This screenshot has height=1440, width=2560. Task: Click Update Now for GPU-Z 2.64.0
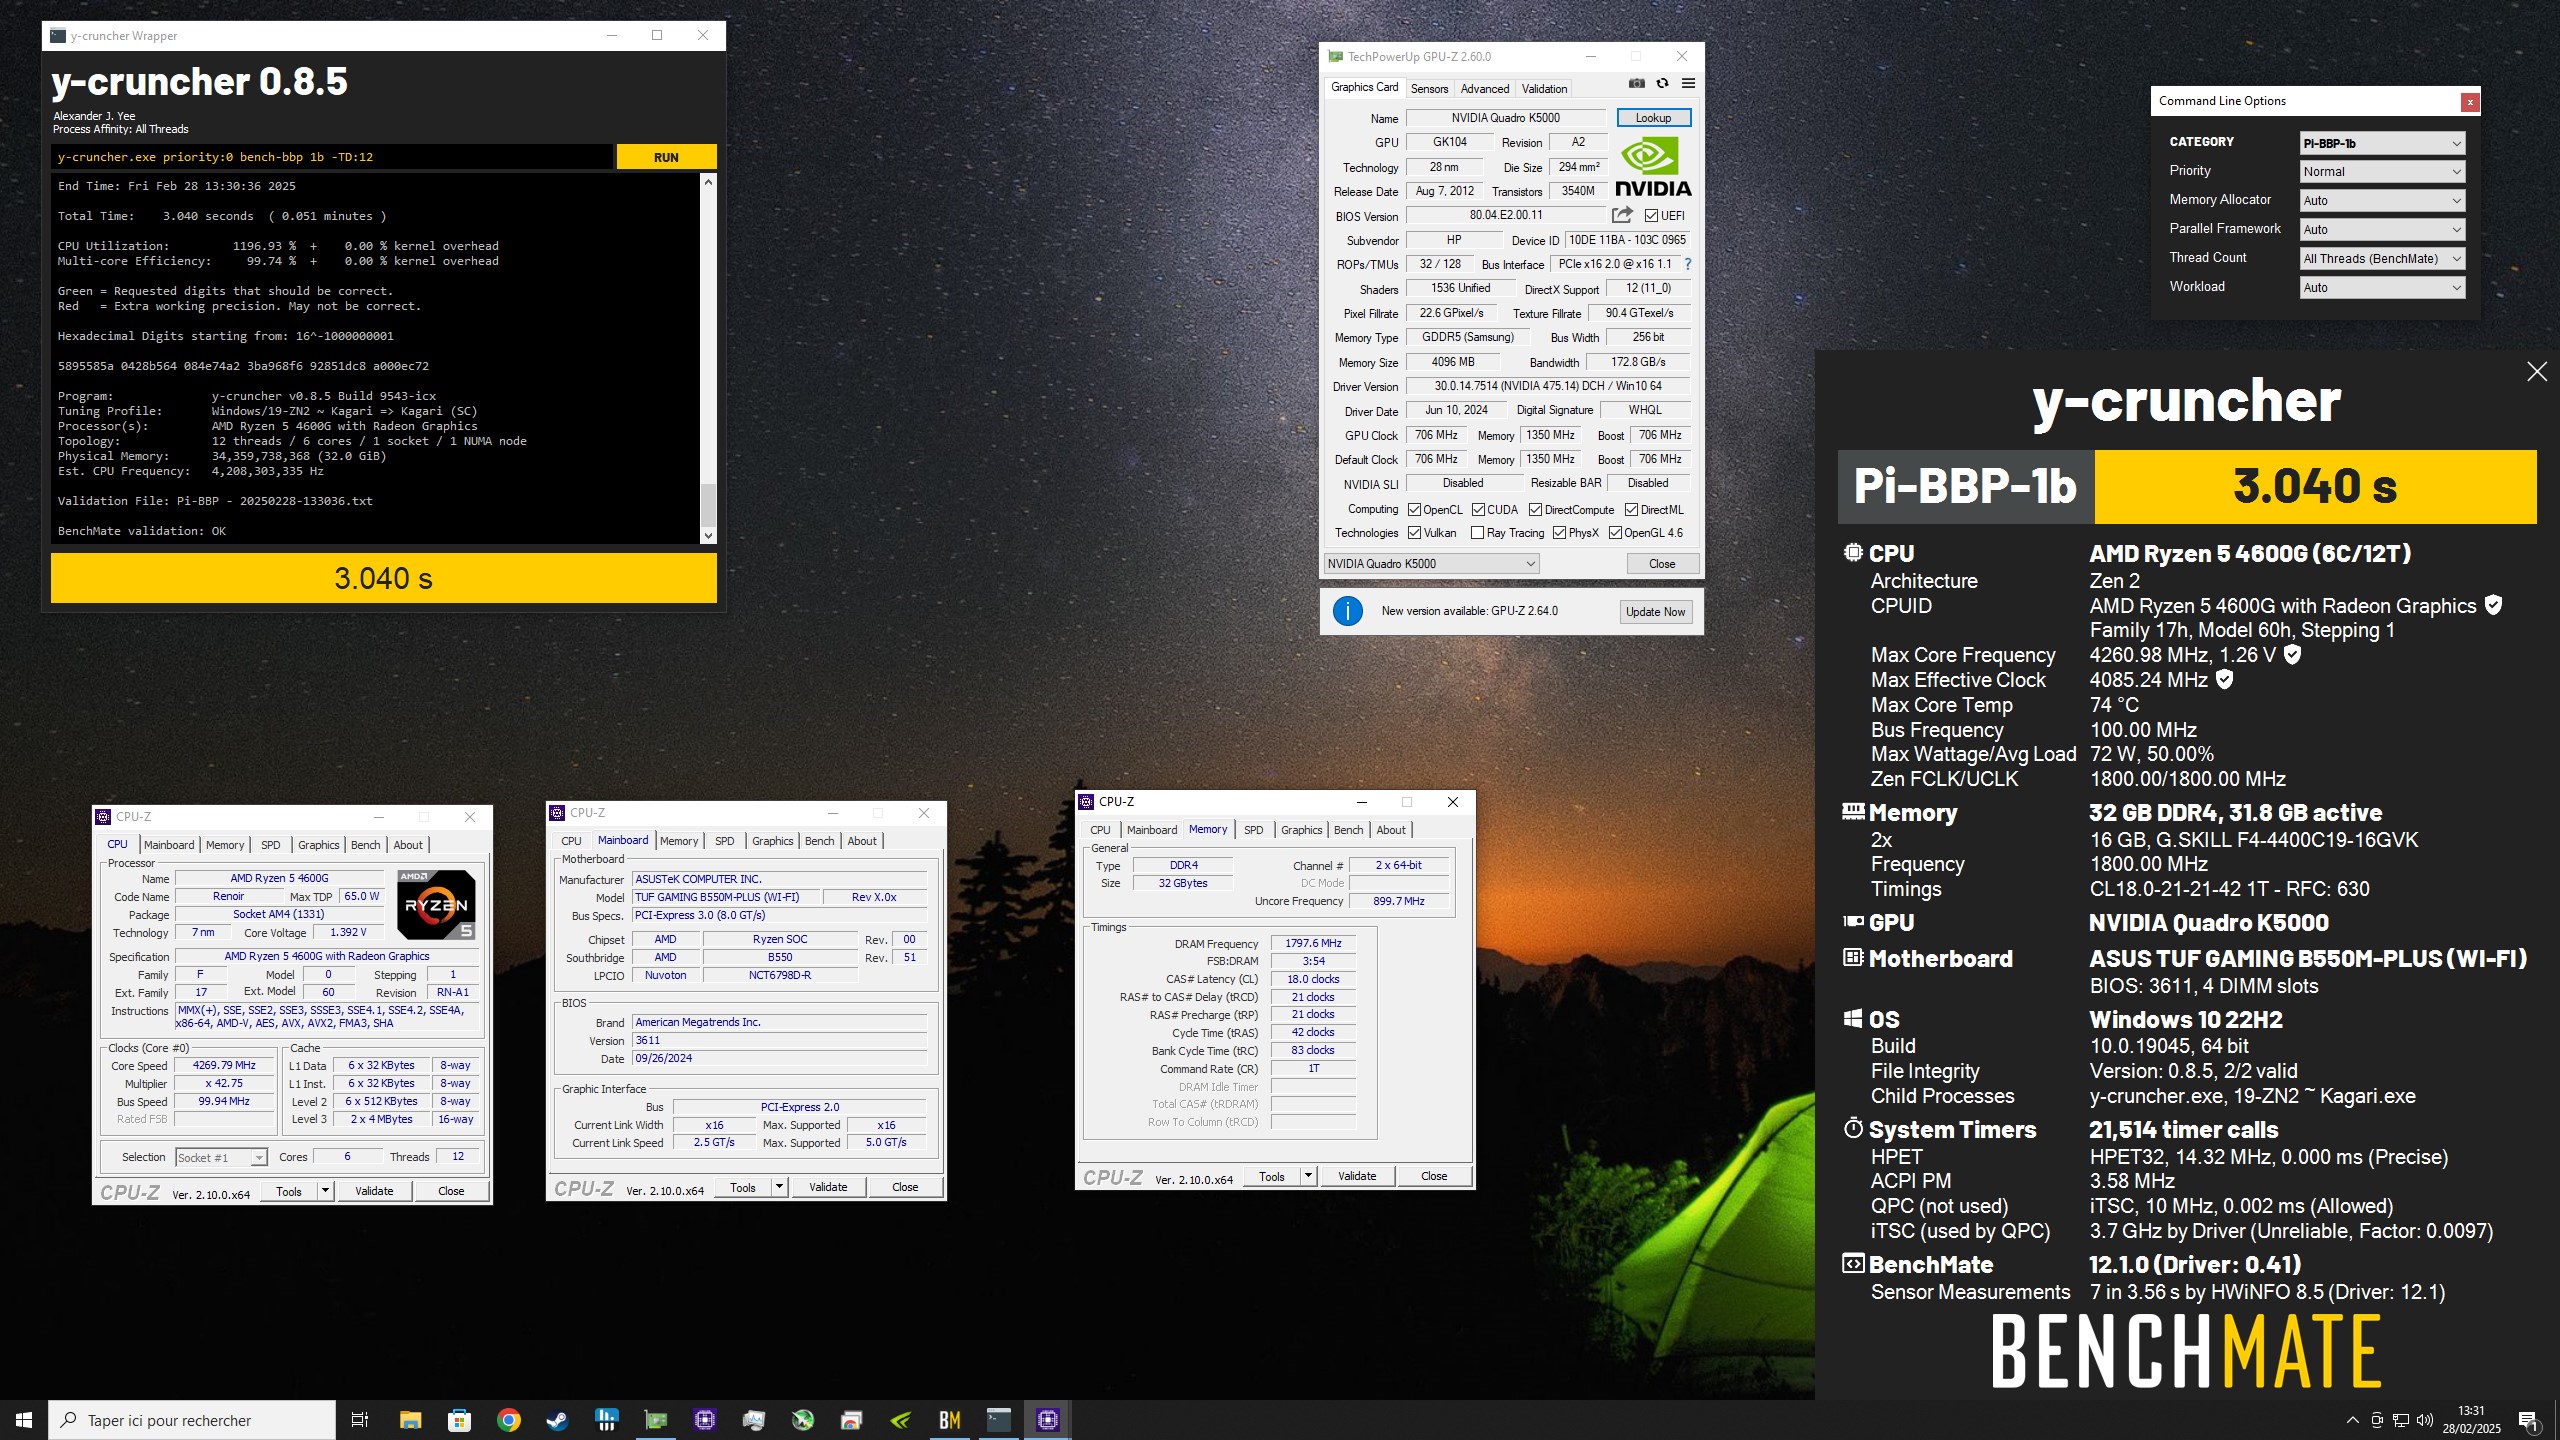coord(1655,612)
